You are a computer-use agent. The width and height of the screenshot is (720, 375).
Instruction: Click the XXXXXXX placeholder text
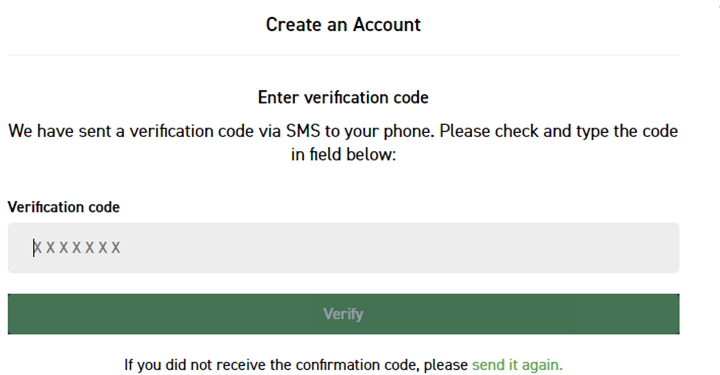pos(77,248)
